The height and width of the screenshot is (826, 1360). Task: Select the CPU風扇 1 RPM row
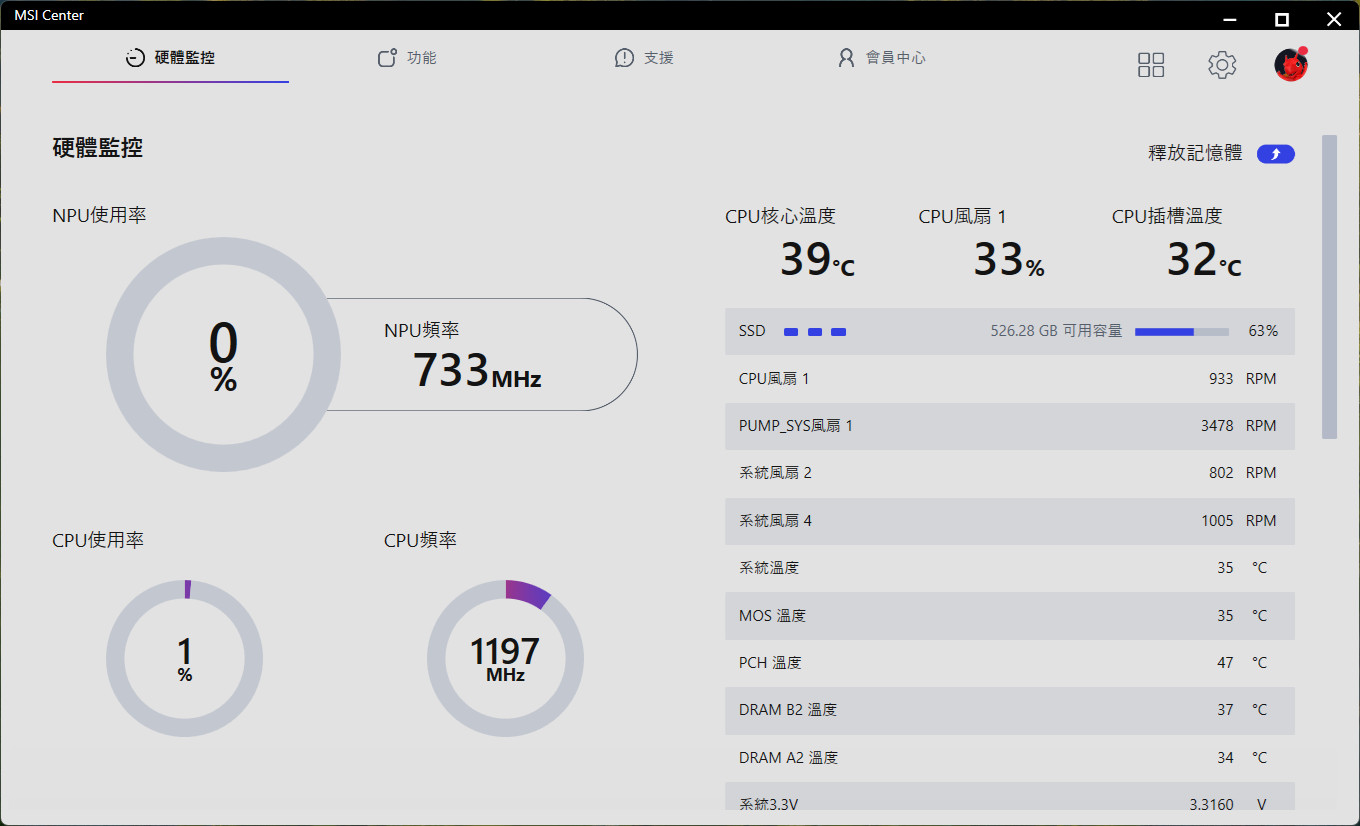coord(1009,379)
